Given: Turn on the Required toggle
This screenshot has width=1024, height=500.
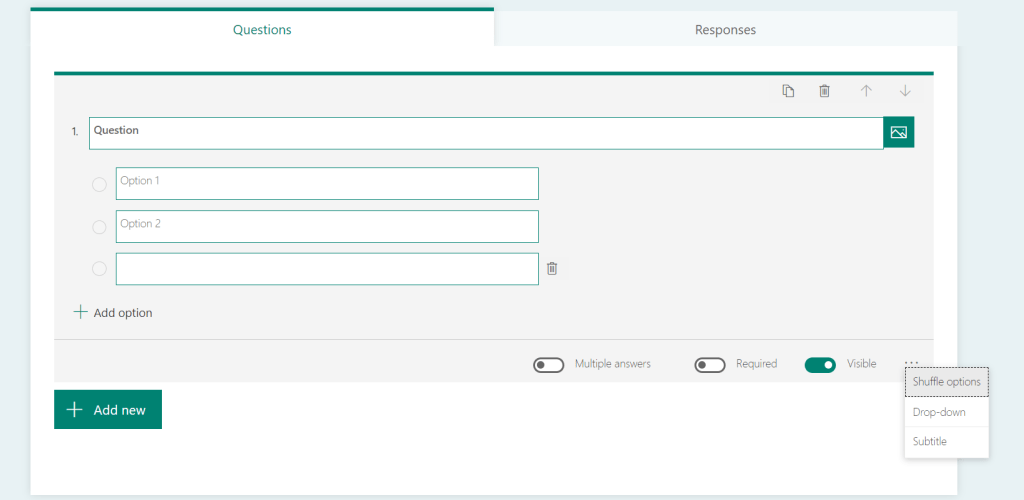Looking at the screenshot, I should coord(710,365).
